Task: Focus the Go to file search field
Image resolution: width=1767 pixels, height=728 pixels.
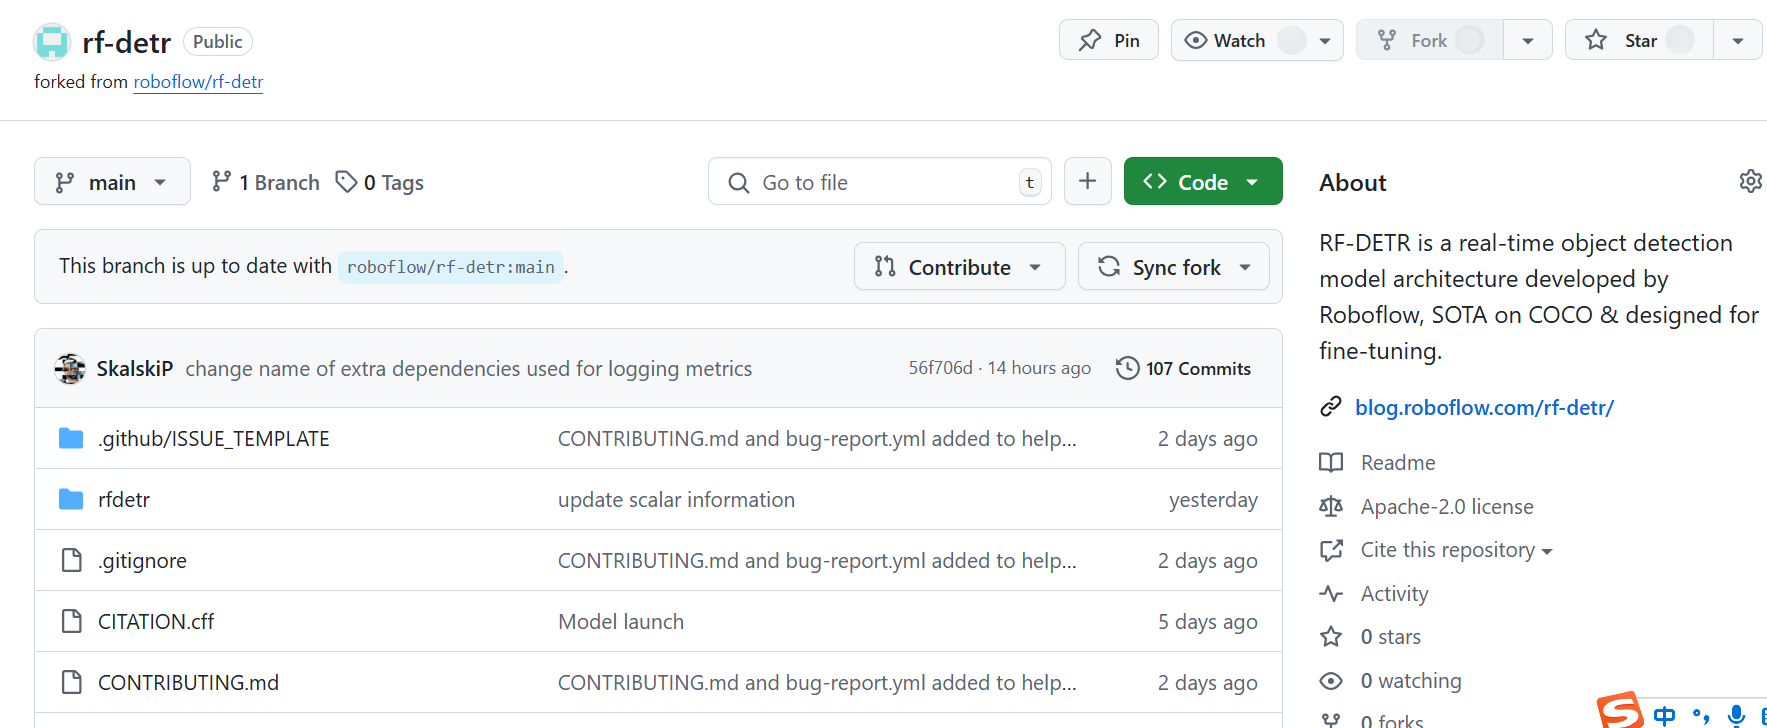Action: click(x=880, y=181)
